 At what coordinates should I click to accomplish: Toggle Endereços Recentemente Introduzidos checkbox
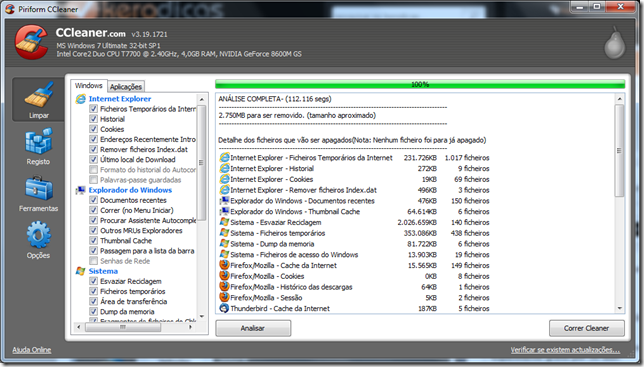pyautogui.click(x=94, y=139)
